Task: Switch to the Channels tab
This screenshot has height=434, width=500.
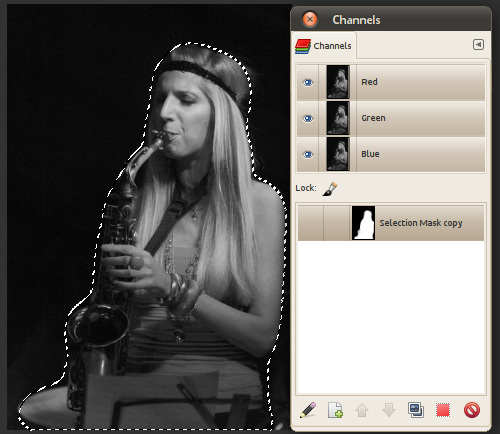Action: pyautogui.click(x=323, y=46)
